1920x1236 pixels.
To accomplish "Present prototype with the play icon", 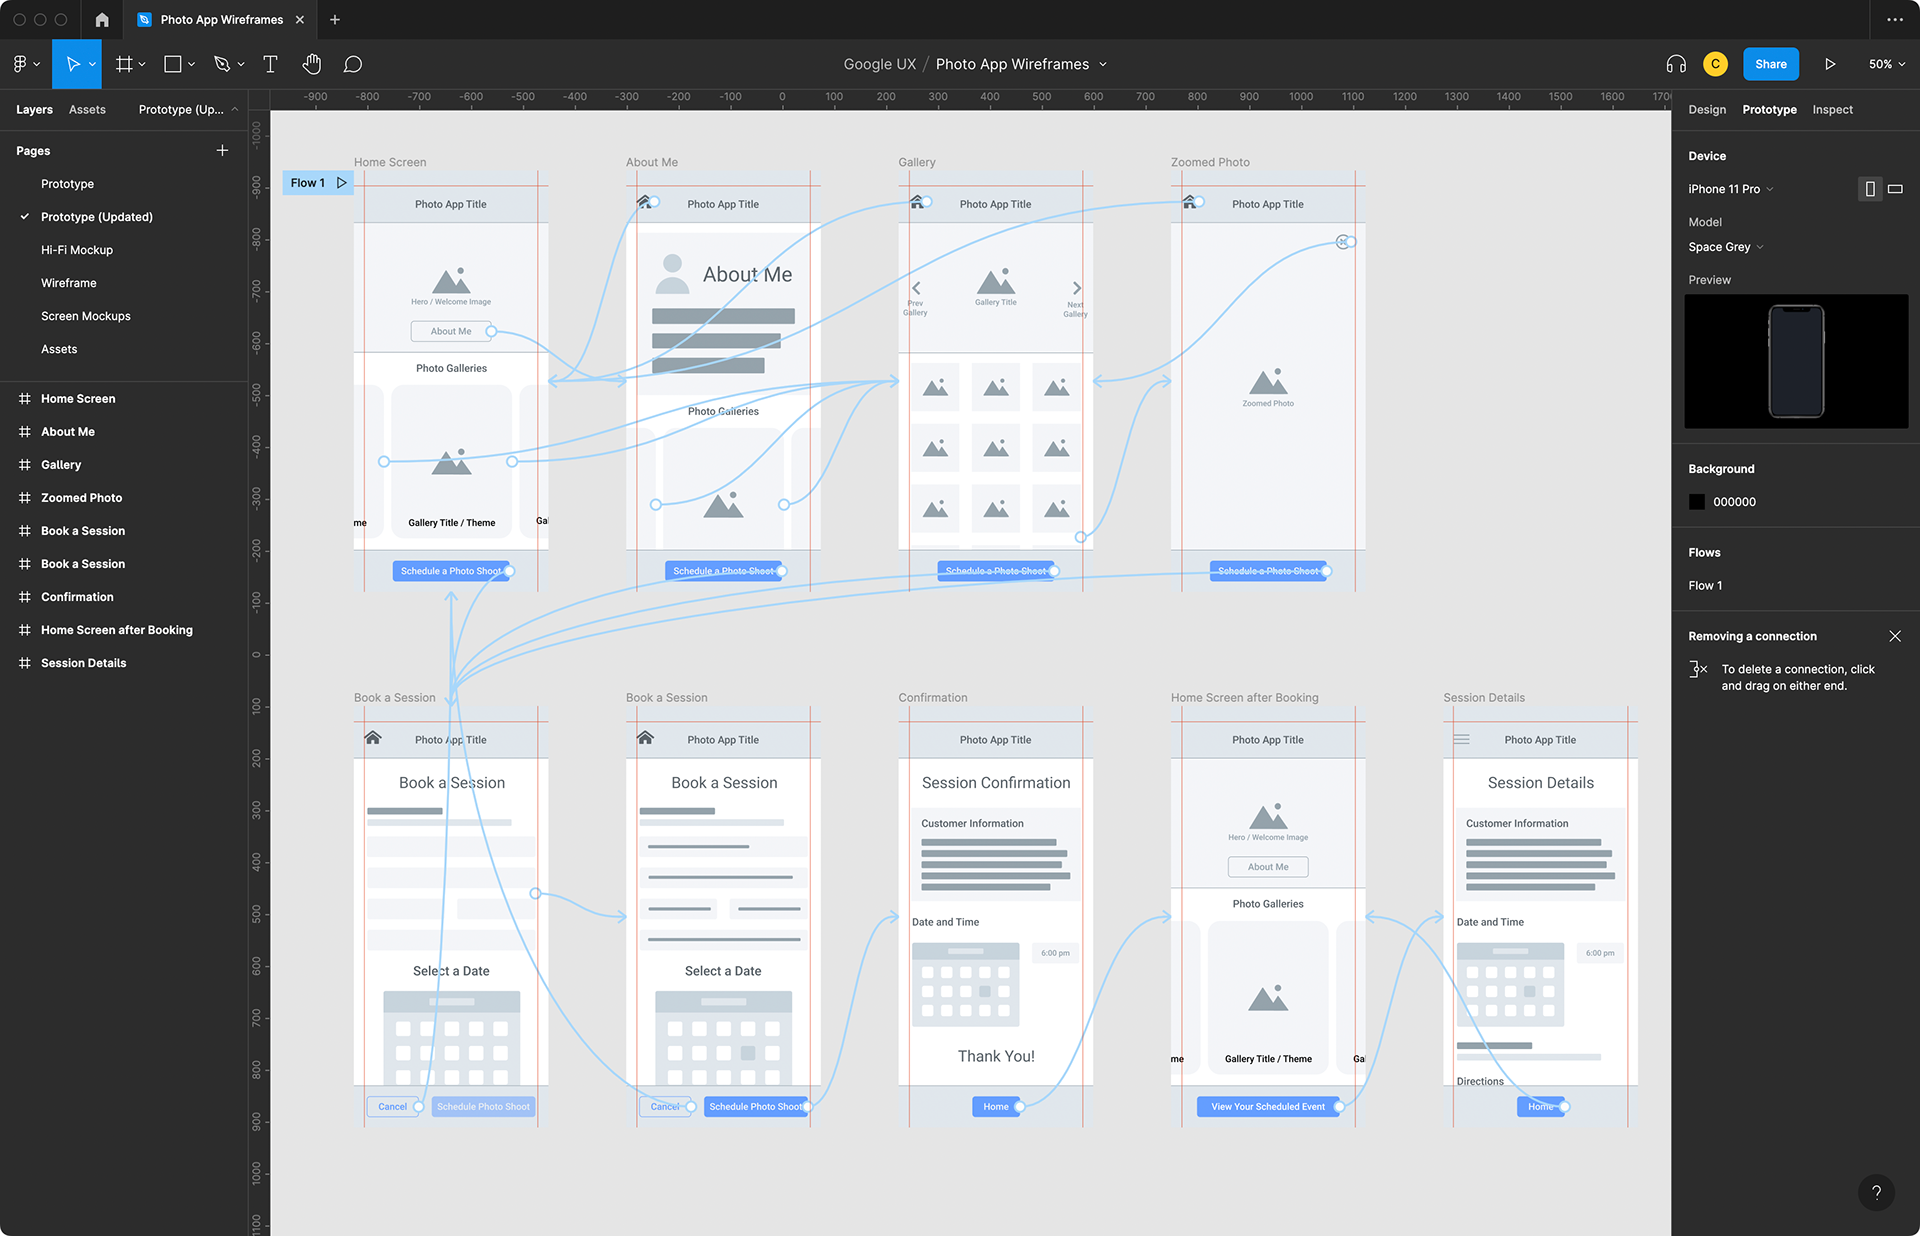I will click(x=1829, y=64).
